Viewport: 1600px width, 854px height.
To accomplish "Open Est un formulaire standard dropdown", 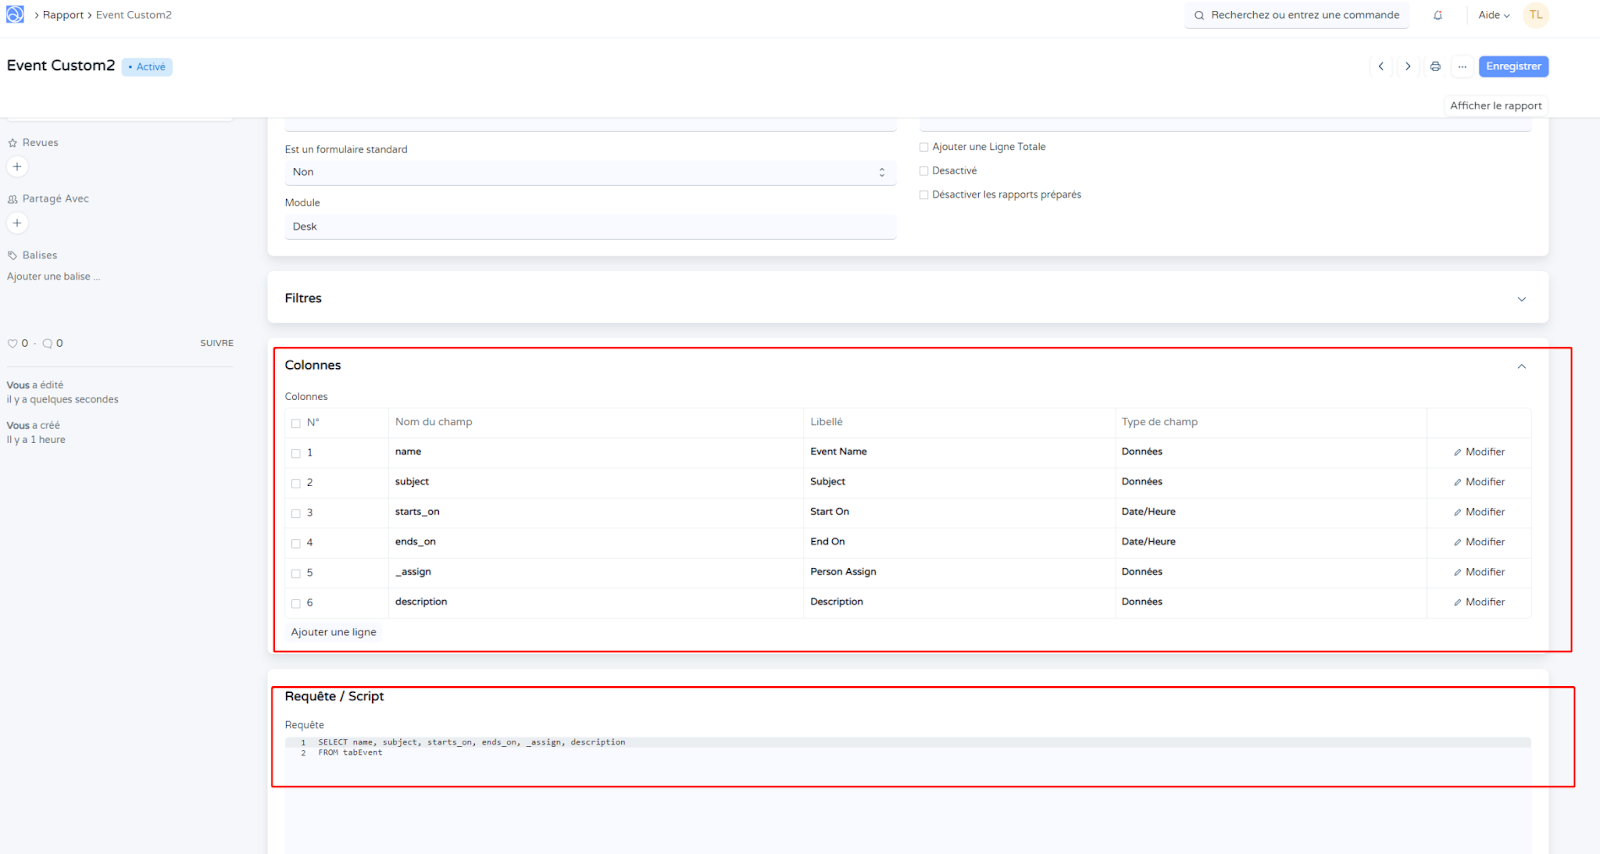I will (590, 172).
